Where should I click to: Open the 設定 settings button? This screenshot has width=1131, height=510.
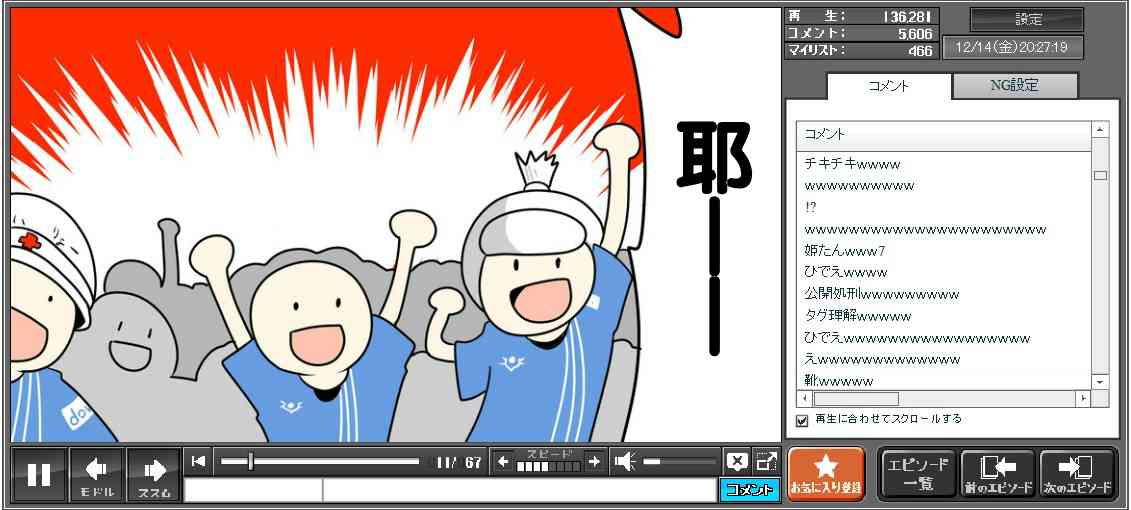click(x=1027, y=20)
